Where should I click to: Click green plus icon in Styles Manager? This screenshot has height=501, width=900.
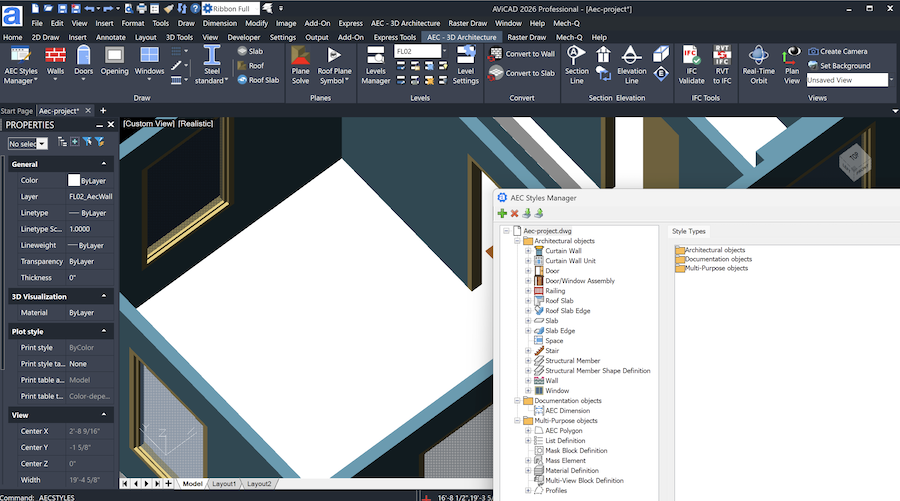click(502, 213)
